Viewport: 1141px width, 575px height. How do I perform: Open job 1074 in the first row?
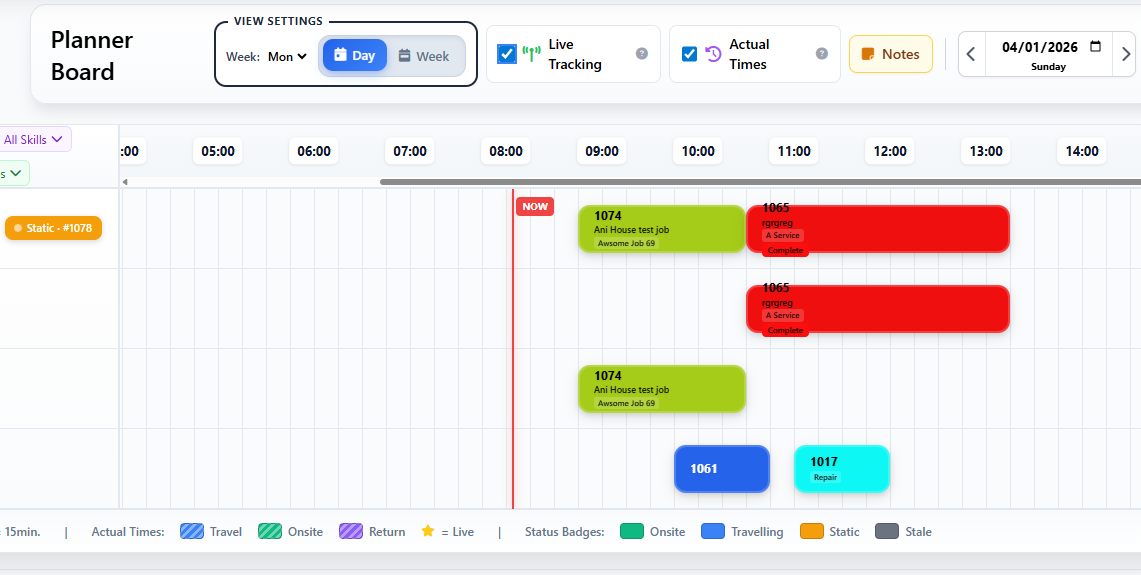(661, 229)
